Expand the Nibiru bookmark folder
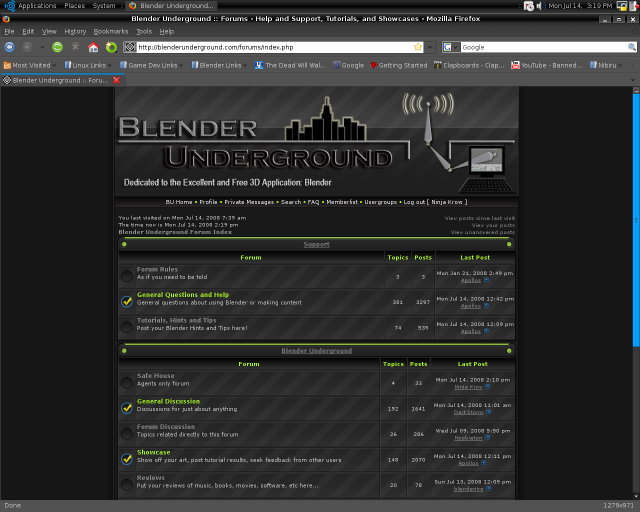 [606, 65]
